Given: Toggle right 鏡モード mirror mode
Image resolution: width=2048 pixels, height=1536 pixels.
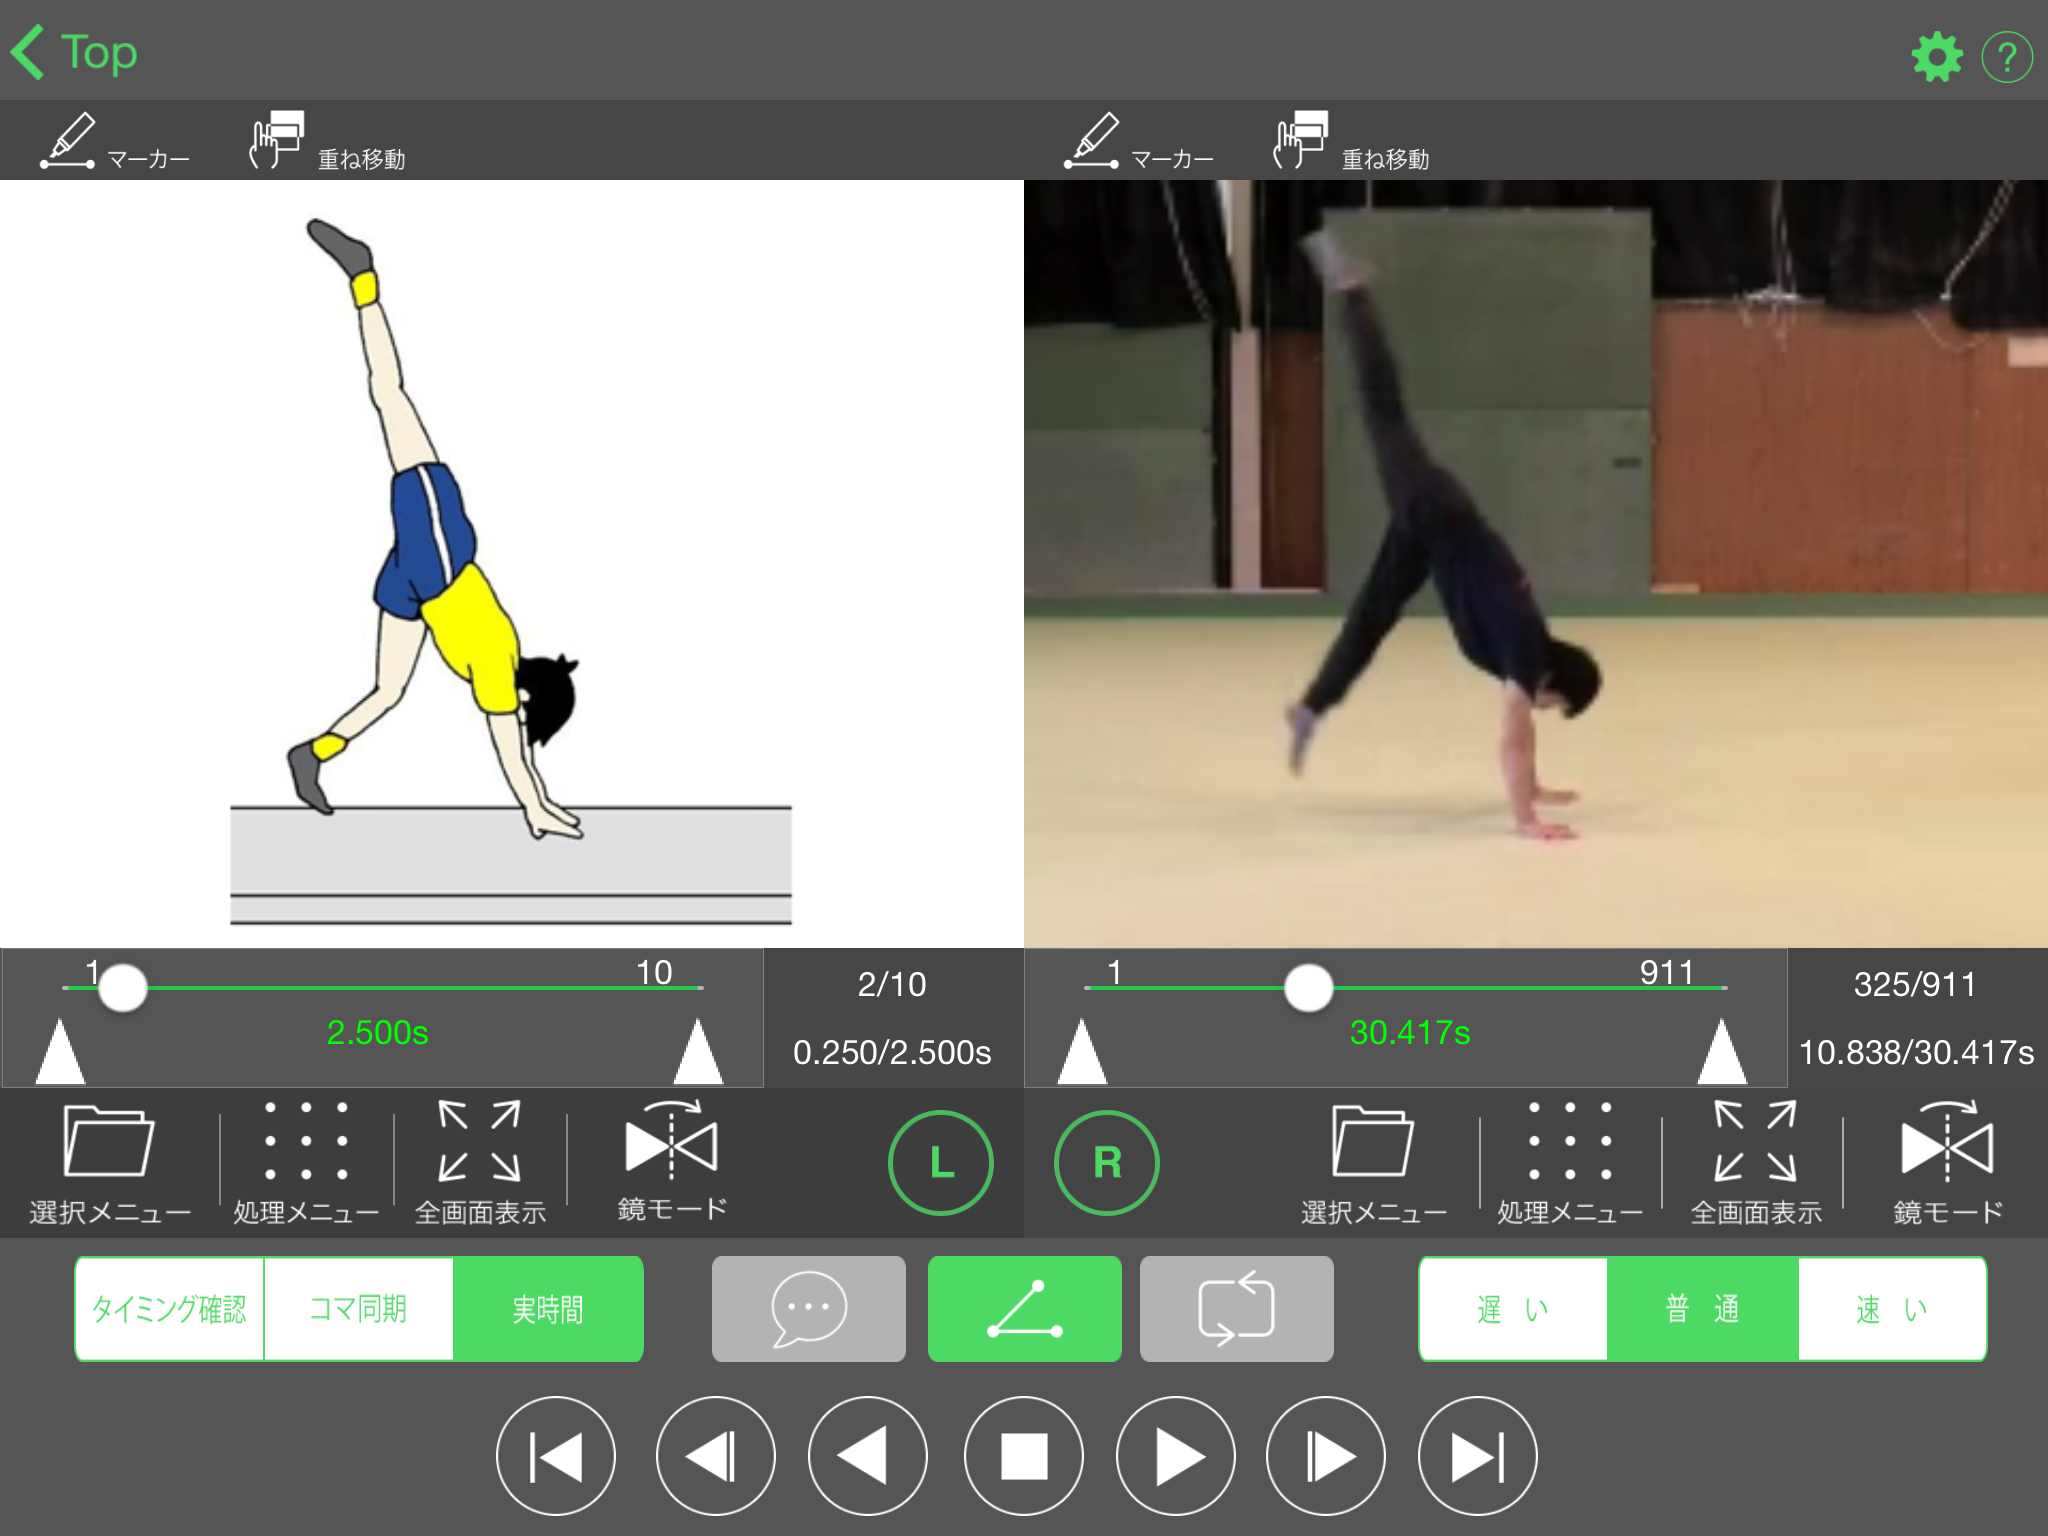Looking at the screenshot, I should point(1947,1163).
